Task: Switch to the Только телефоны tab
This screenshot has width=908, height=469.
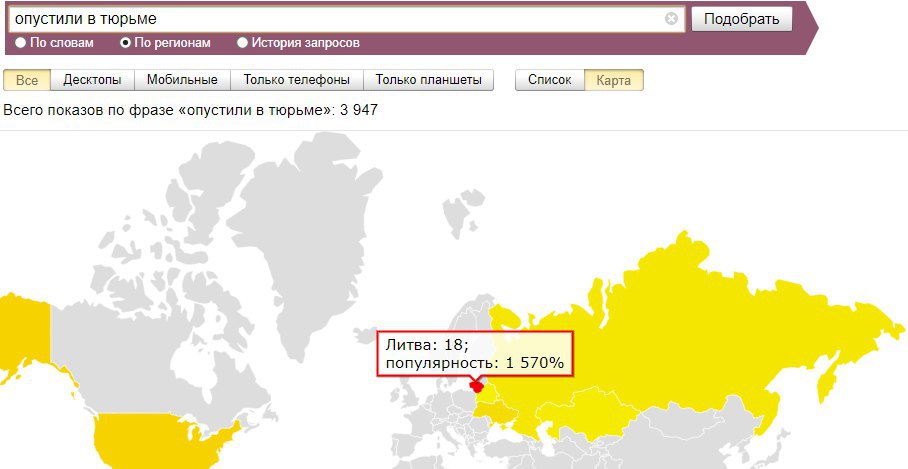Action: pyautogui.click(x=296, y=80)
